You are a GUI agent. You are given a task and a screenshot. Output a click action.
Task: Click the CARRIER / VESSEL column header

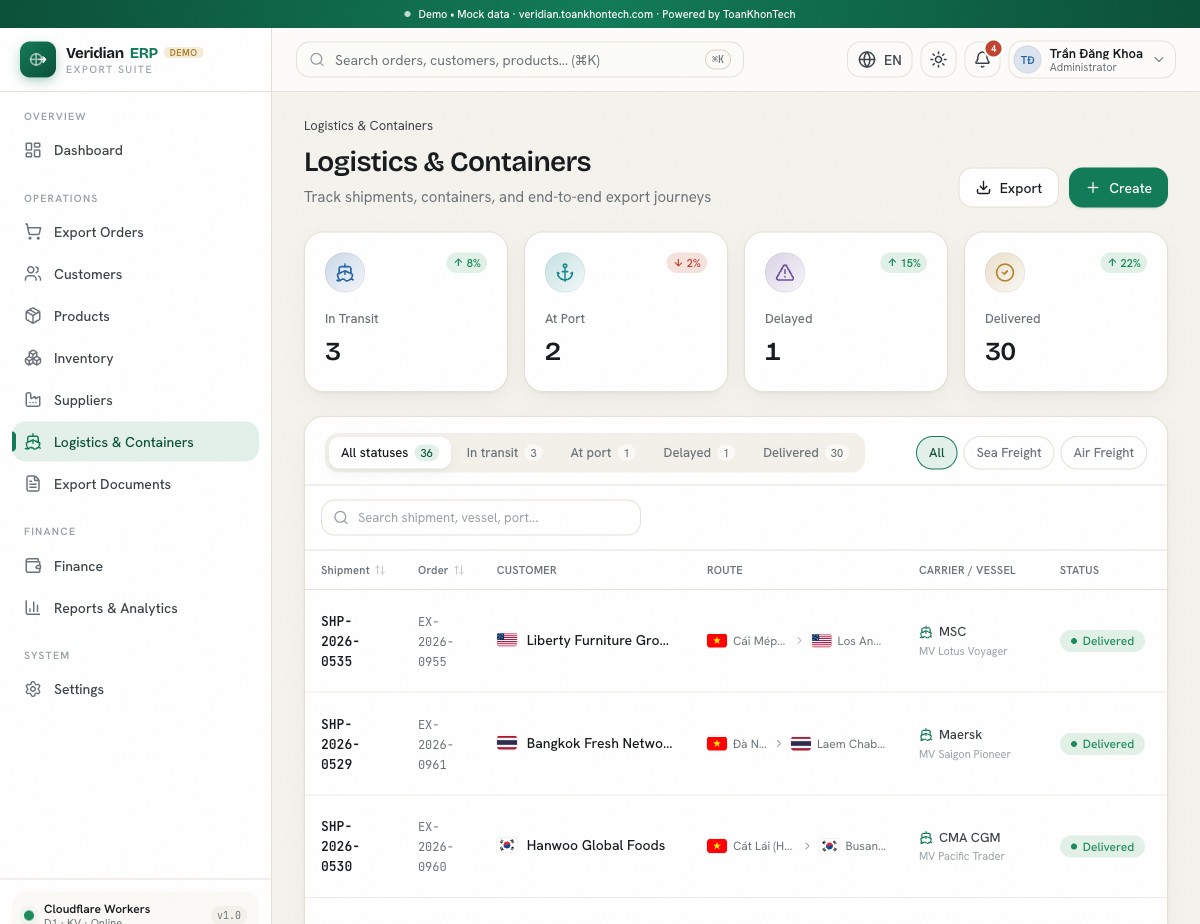click(967, 570)
